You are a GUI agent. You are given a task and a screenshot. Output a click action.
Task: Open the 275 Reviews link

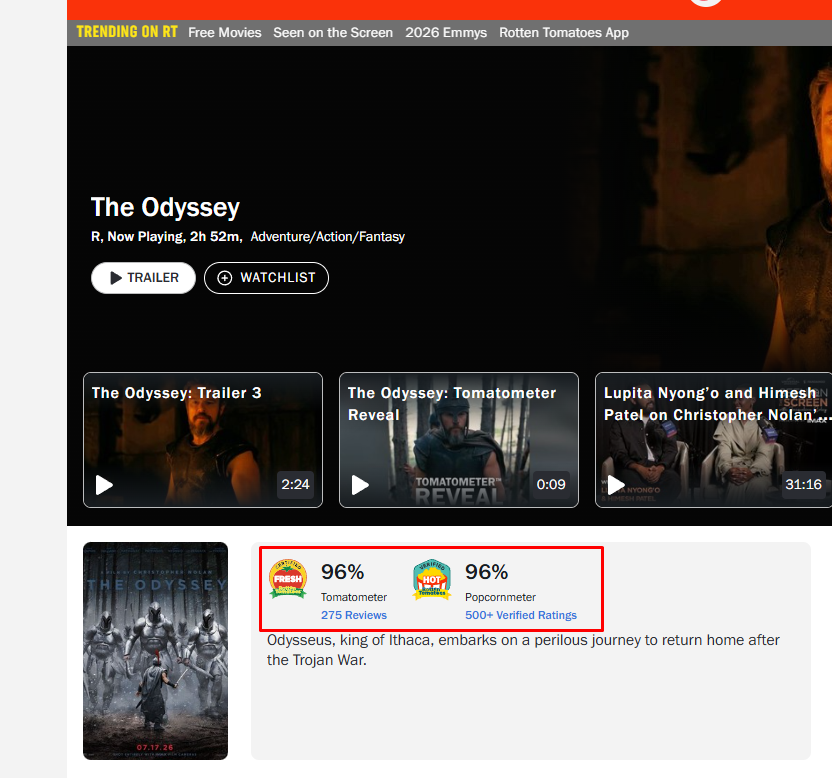tap(354, 615)
